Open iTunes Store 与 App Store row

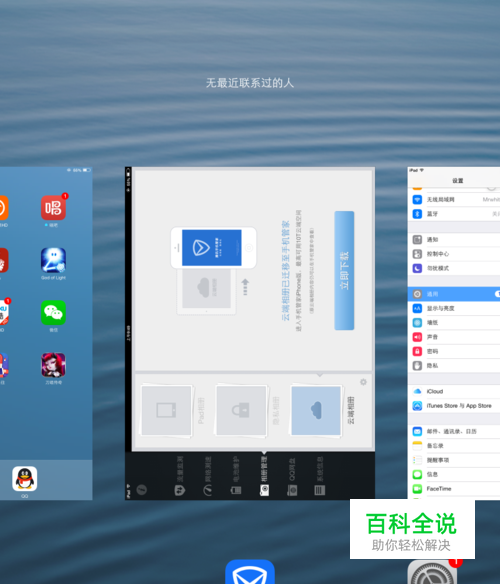click(x=454, y=406)
